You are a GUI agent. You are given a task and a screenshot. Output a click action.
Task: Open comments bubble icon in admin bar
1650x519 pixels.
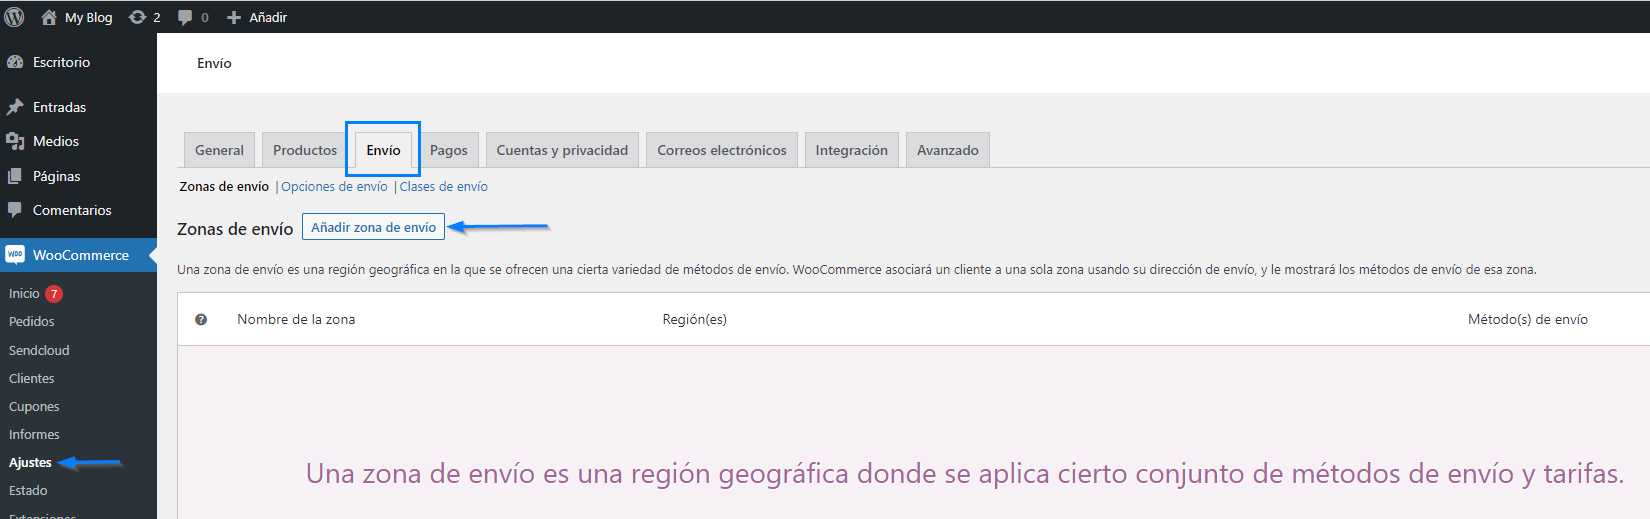click(x=185, y=17)
